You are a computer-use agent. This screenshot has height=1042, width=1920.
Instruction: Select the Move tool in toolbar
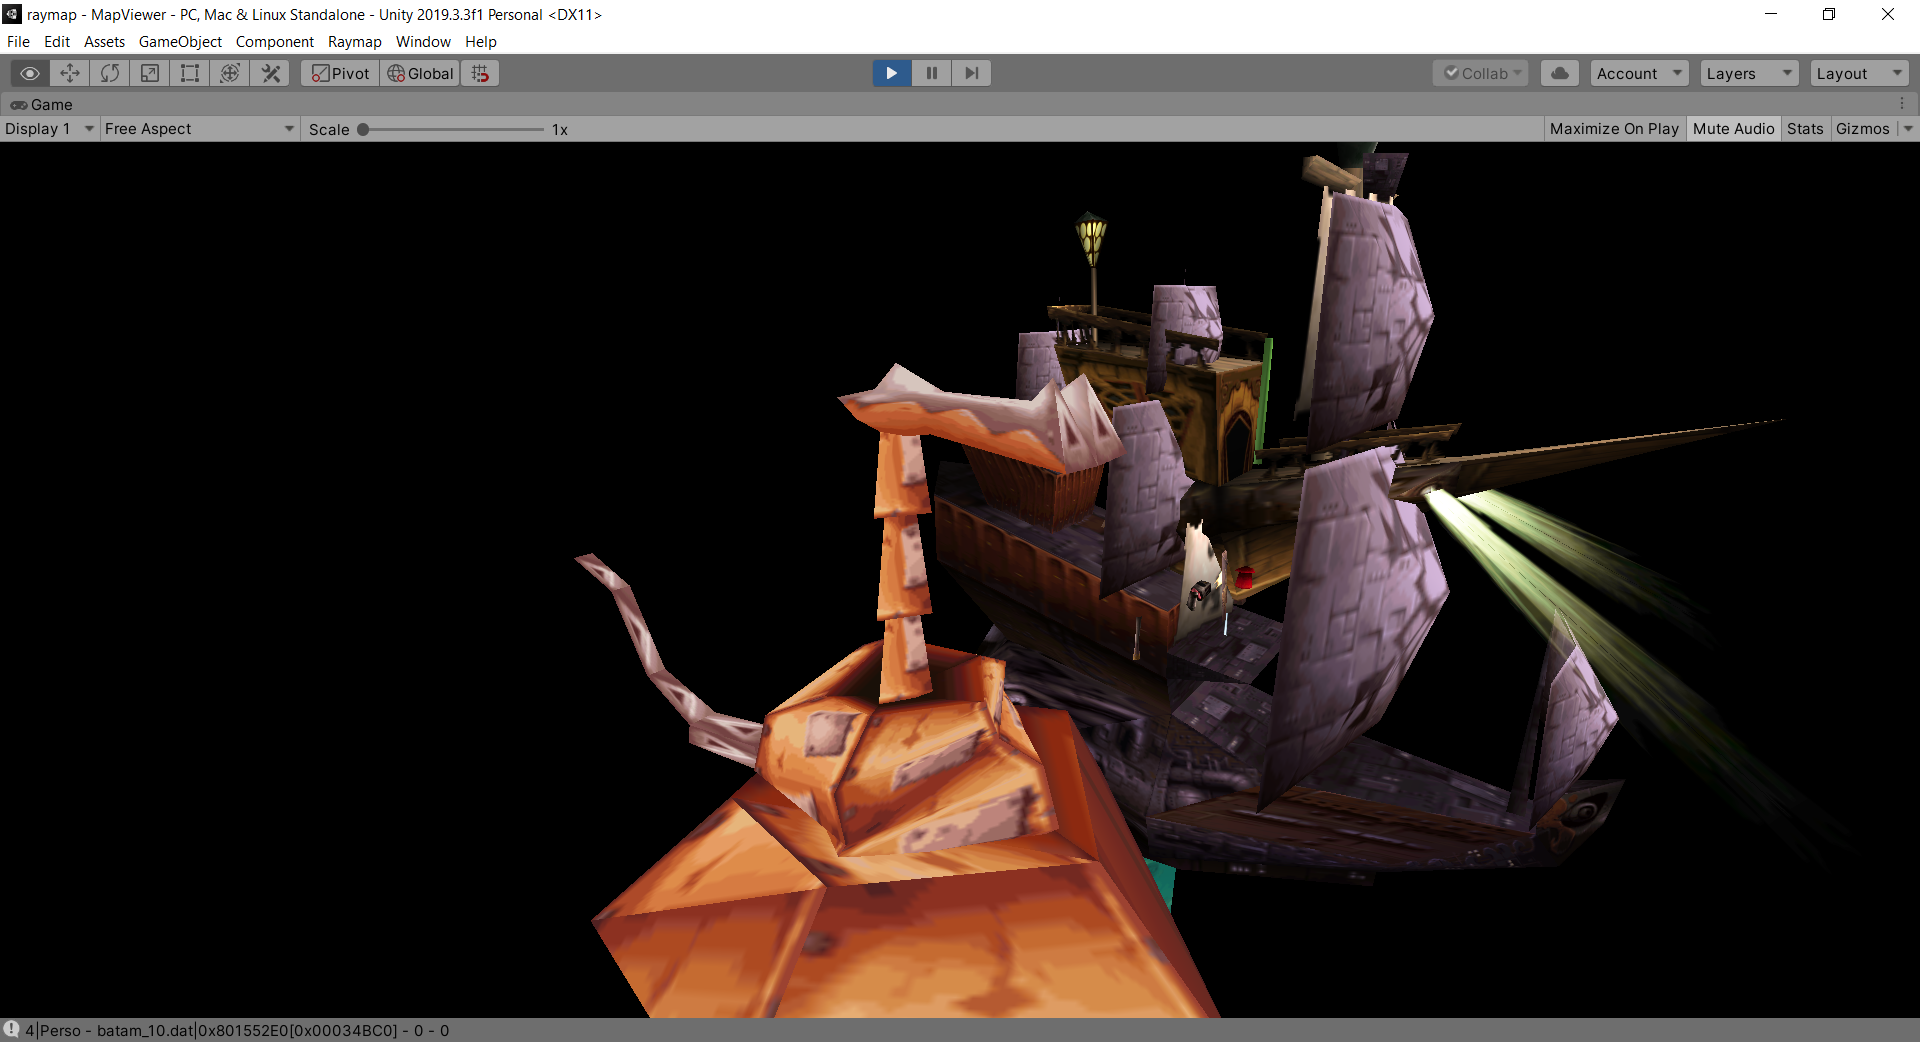70,73
